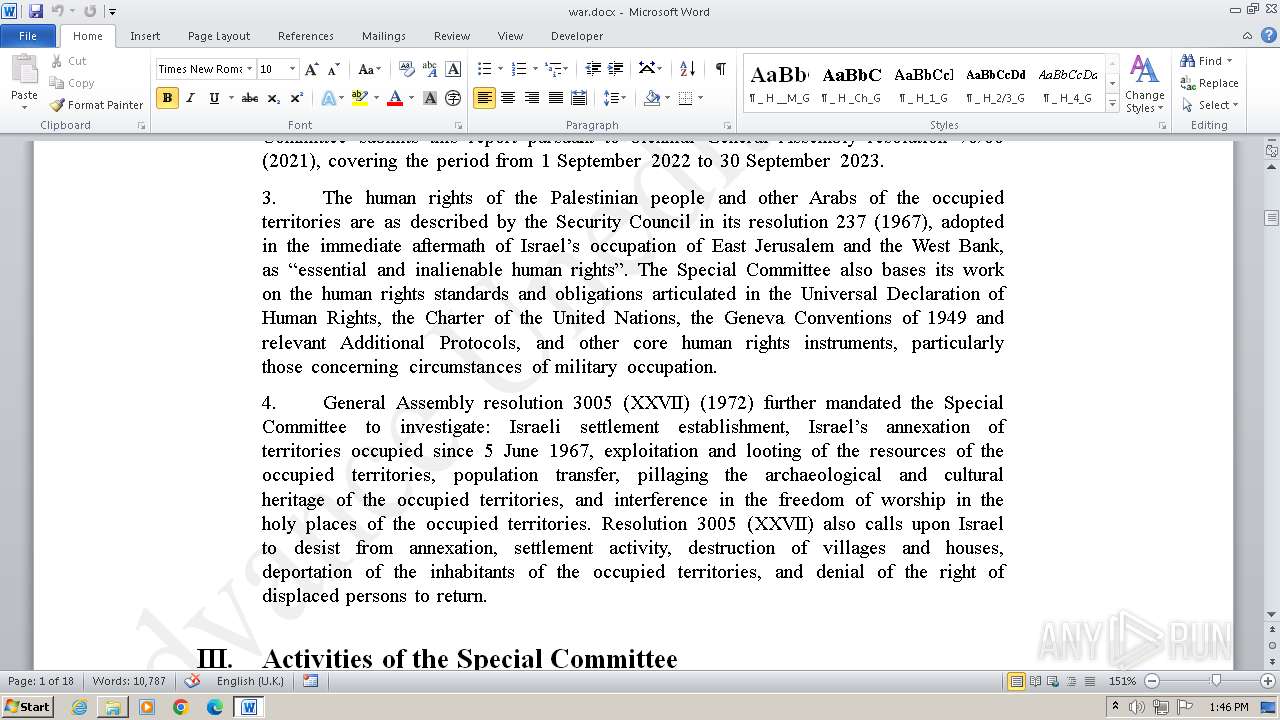
Task: Switch to the Developer tab
Action: 577,36
